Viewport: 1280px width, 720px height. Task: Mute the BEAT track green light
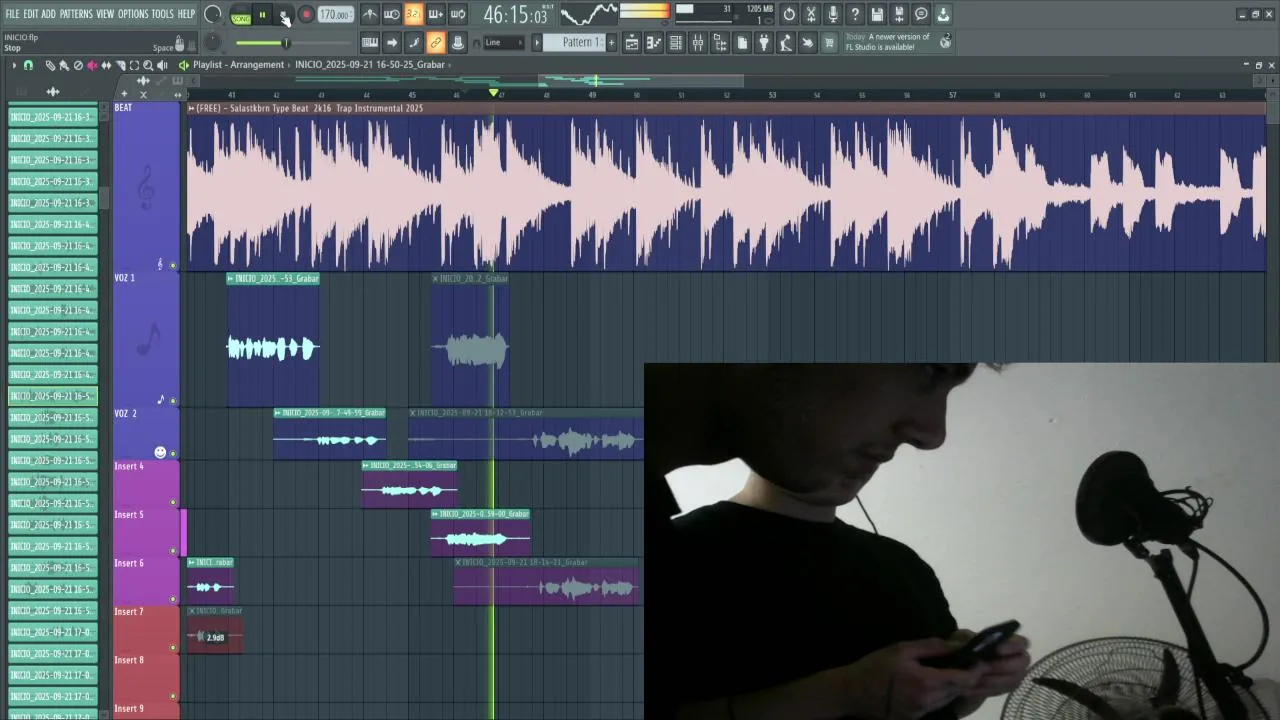click(173, 266)
